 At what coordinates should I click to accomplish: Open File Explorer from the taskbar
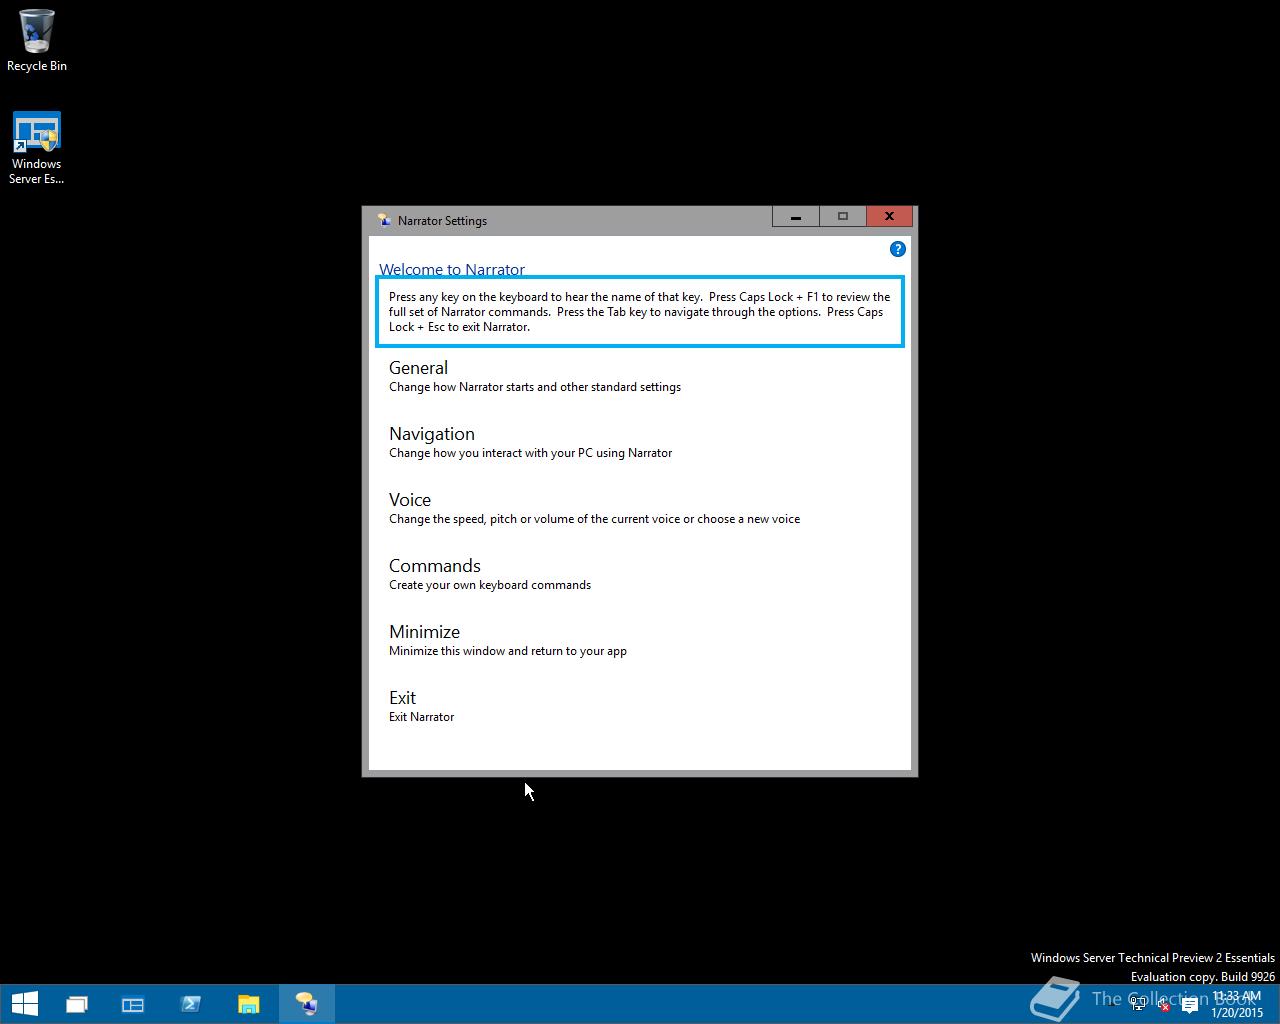248,1004
